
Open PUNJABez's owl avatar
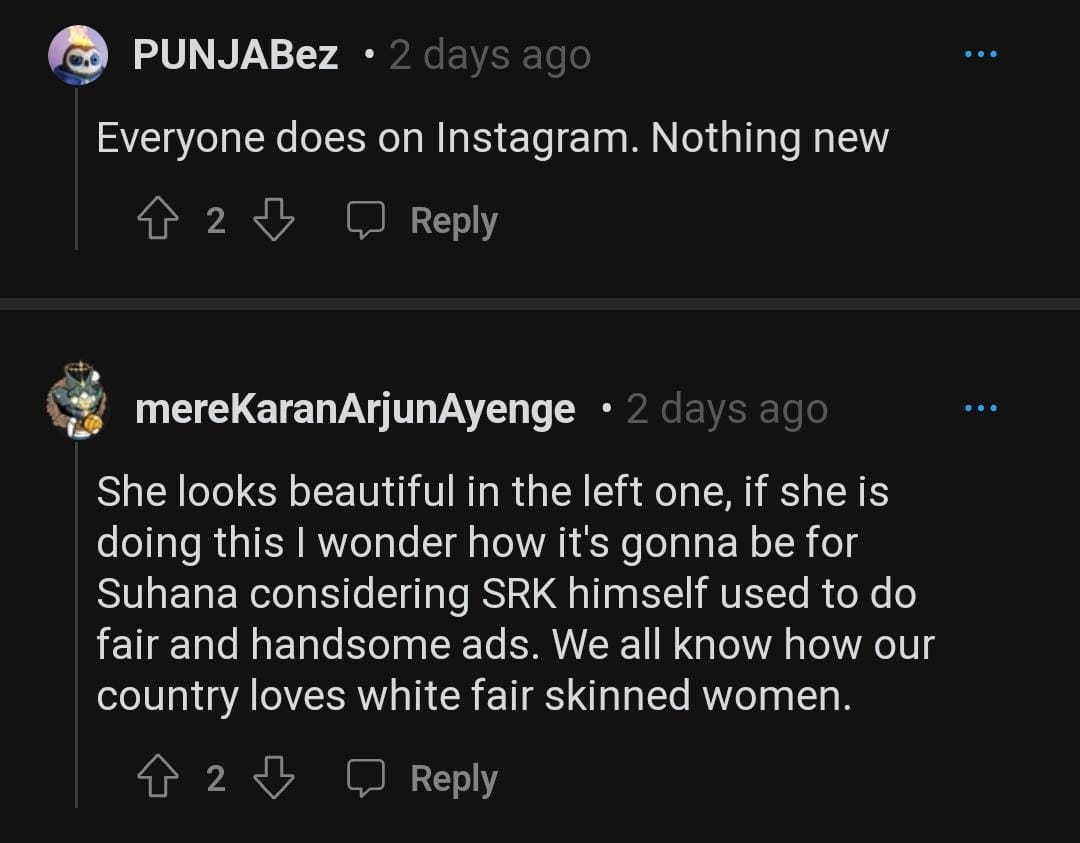[77, 56]
